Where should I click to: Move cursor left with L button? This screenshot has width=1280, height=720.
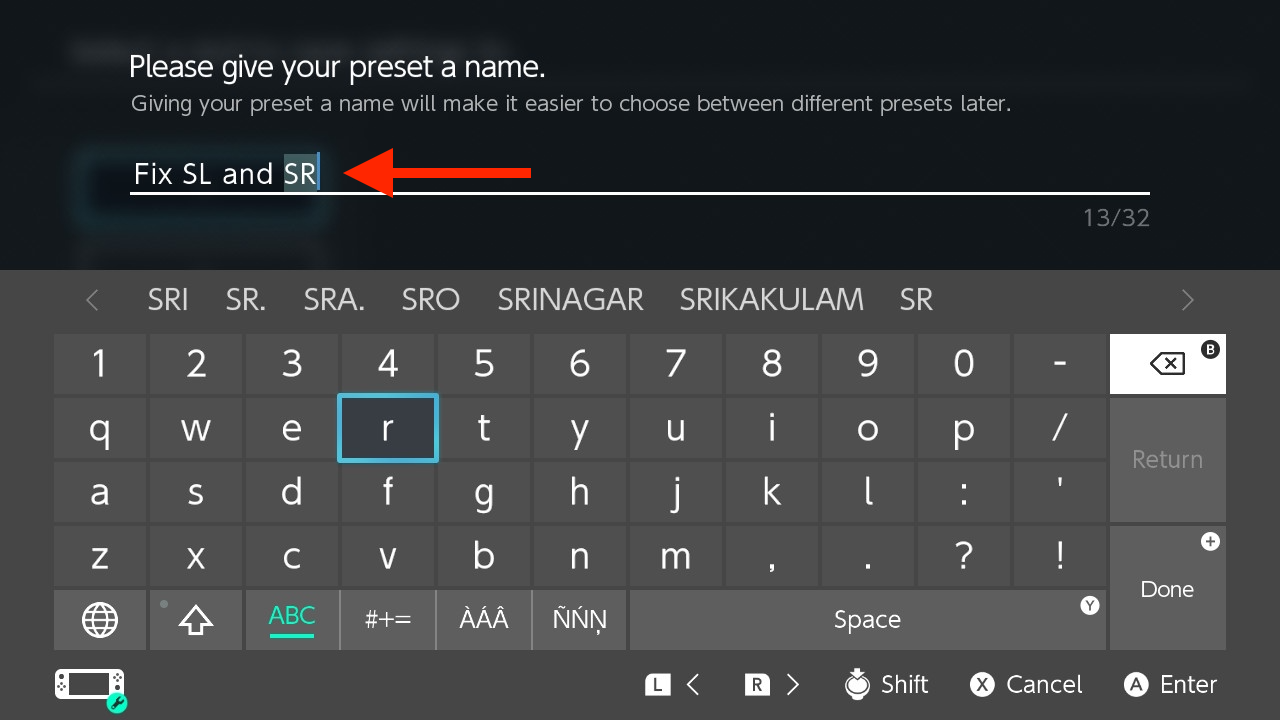(673, 685)
